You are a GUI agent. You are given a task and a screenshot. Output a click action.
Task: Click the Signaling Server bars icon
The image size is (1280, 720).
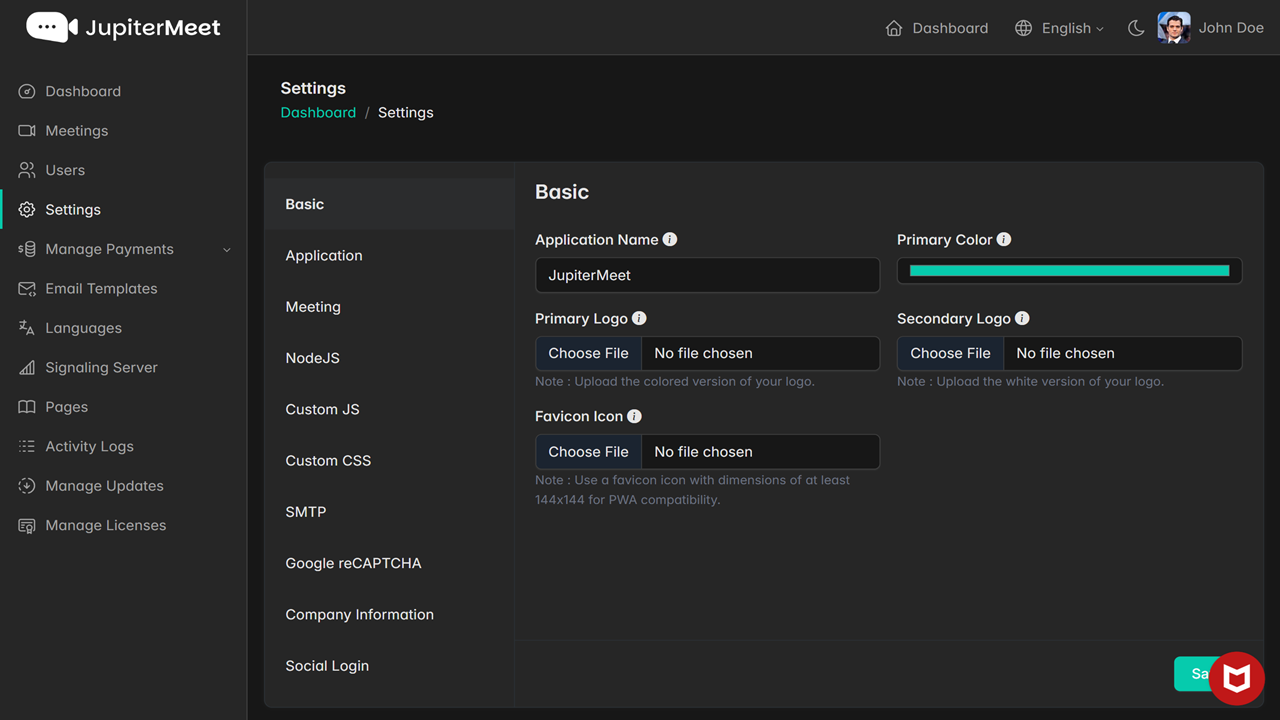[27, 368]
